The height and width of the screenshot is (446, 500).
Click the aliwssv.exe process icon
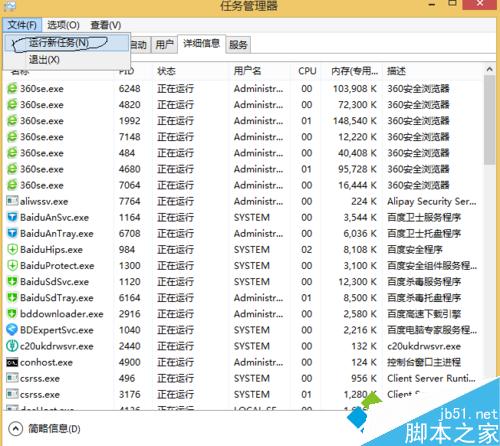click(x=12, y=201)
